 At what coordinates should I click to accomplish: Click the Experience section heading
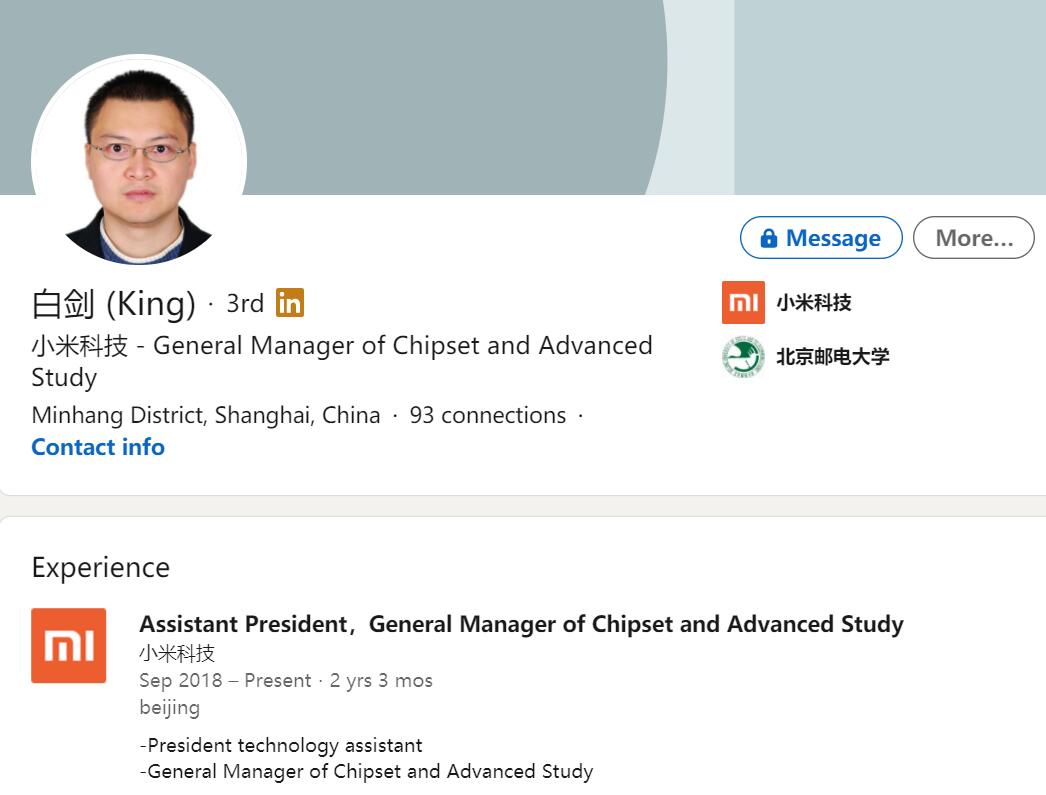click(x=100, y=567)
